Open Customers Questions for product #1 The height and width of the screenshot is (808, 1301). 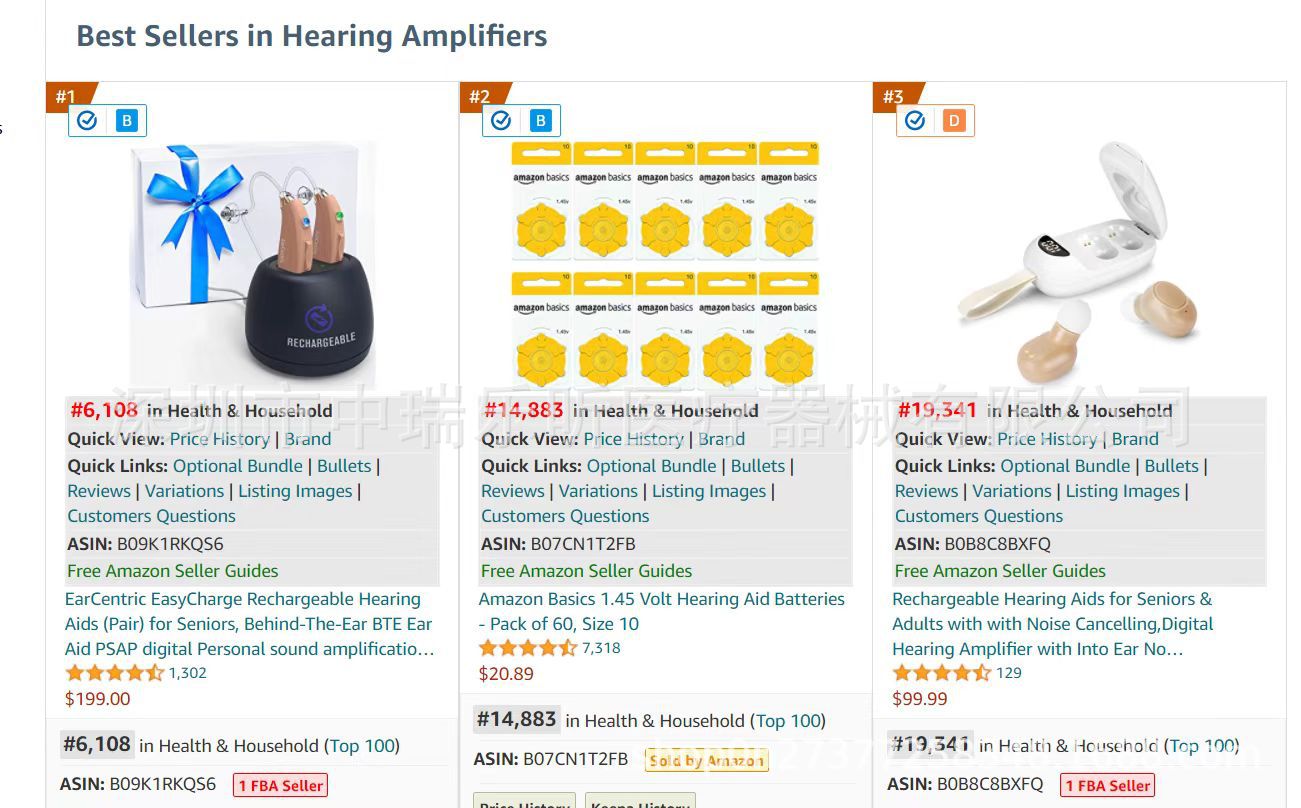point(151,516)
